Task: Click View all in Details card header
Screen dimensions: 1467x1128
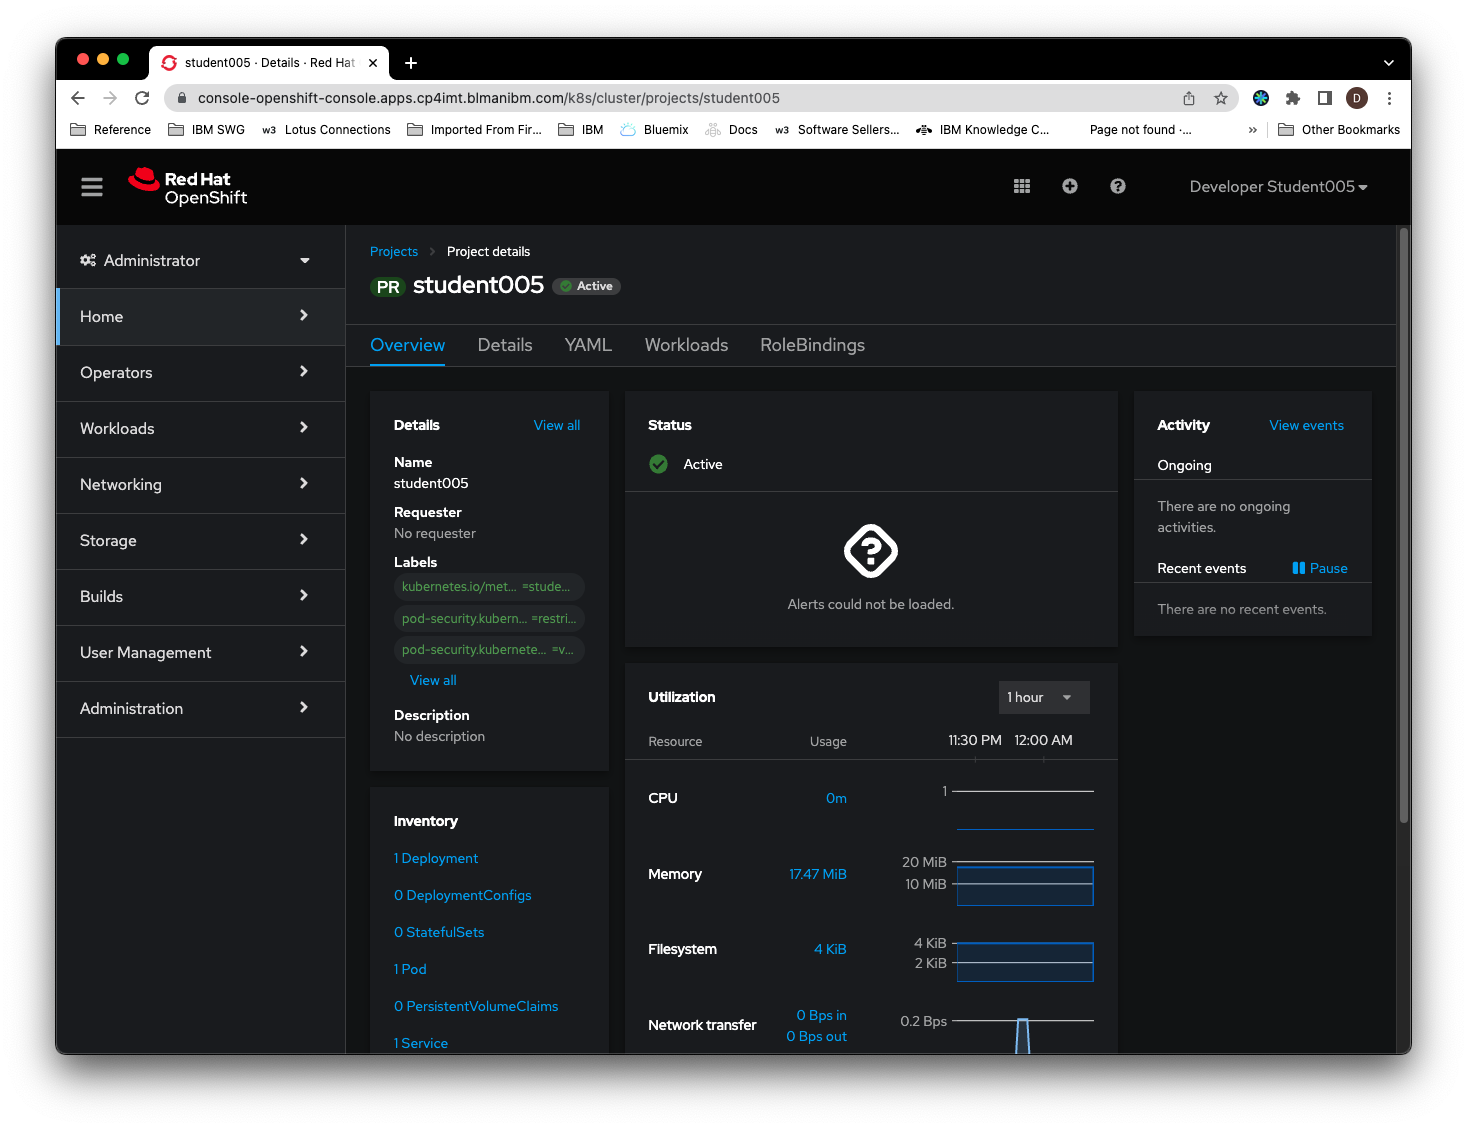Action: tap(557, 425)
